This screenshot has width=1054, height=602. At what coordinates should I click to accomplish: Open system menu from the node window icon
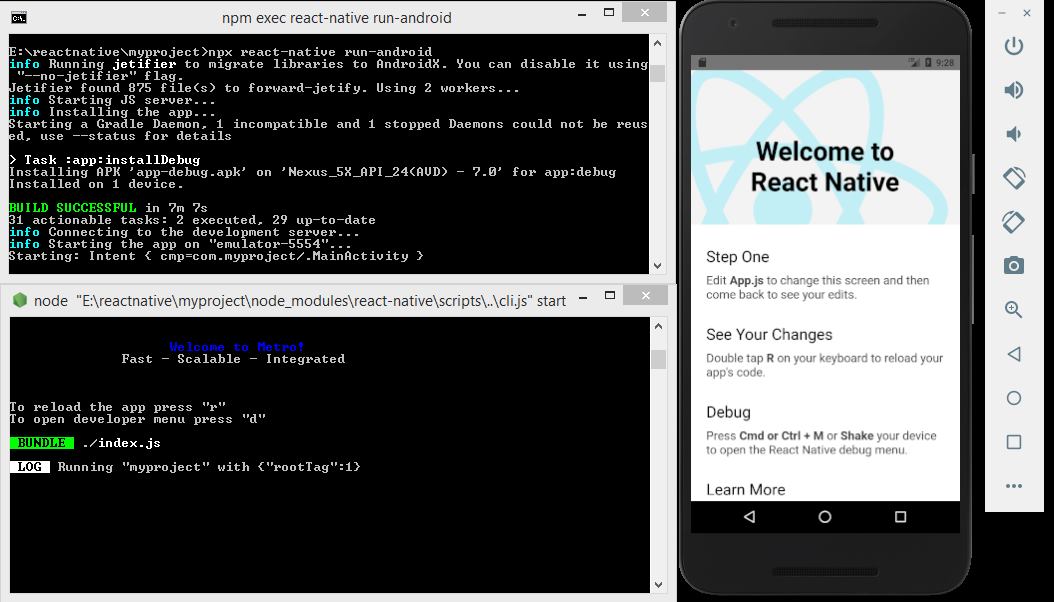pos(18,300)
